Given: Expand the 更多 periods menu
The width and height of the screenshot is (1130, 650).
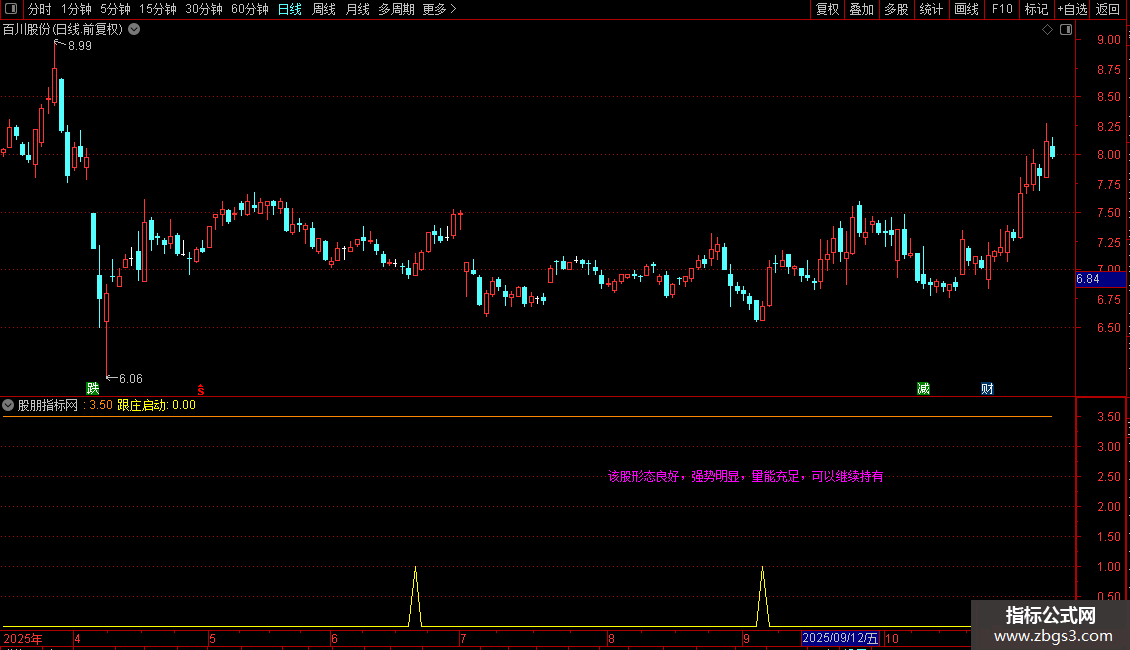Looking at the screenshot, I should coord(439,9).
